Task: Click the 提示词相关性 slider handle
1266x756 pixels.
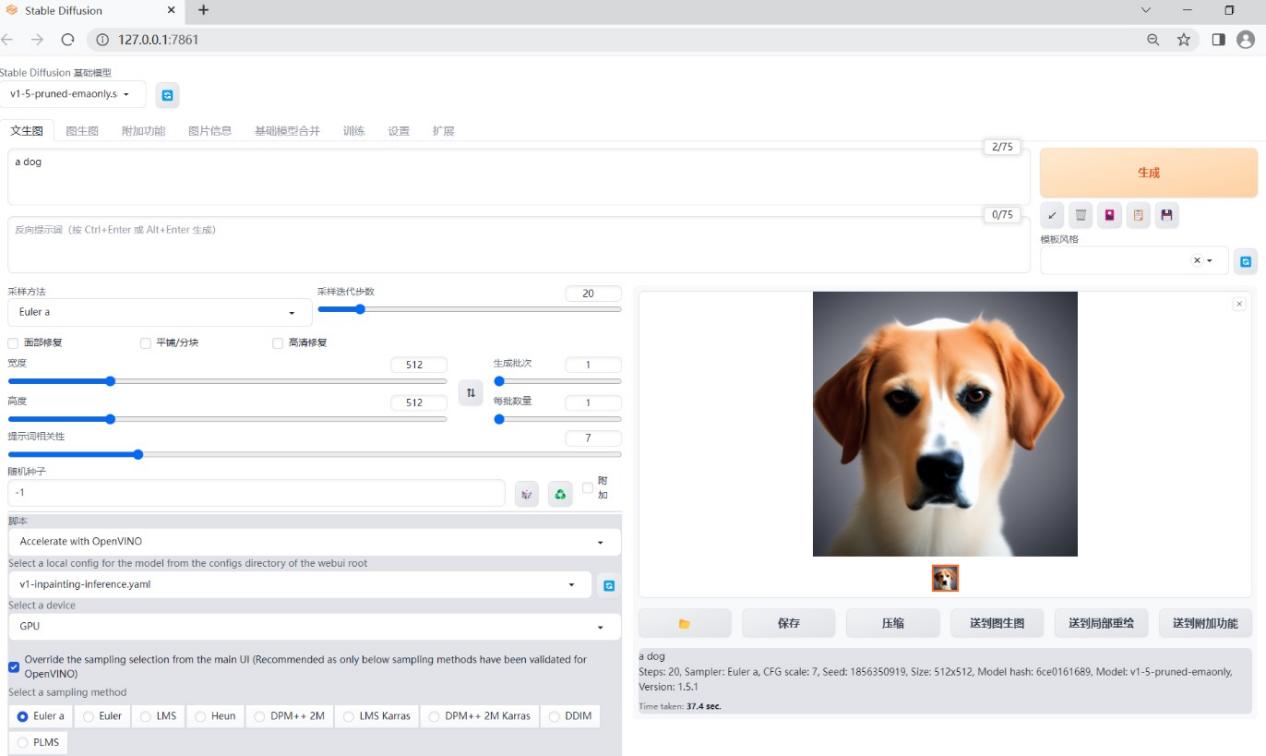Action: 138,455
